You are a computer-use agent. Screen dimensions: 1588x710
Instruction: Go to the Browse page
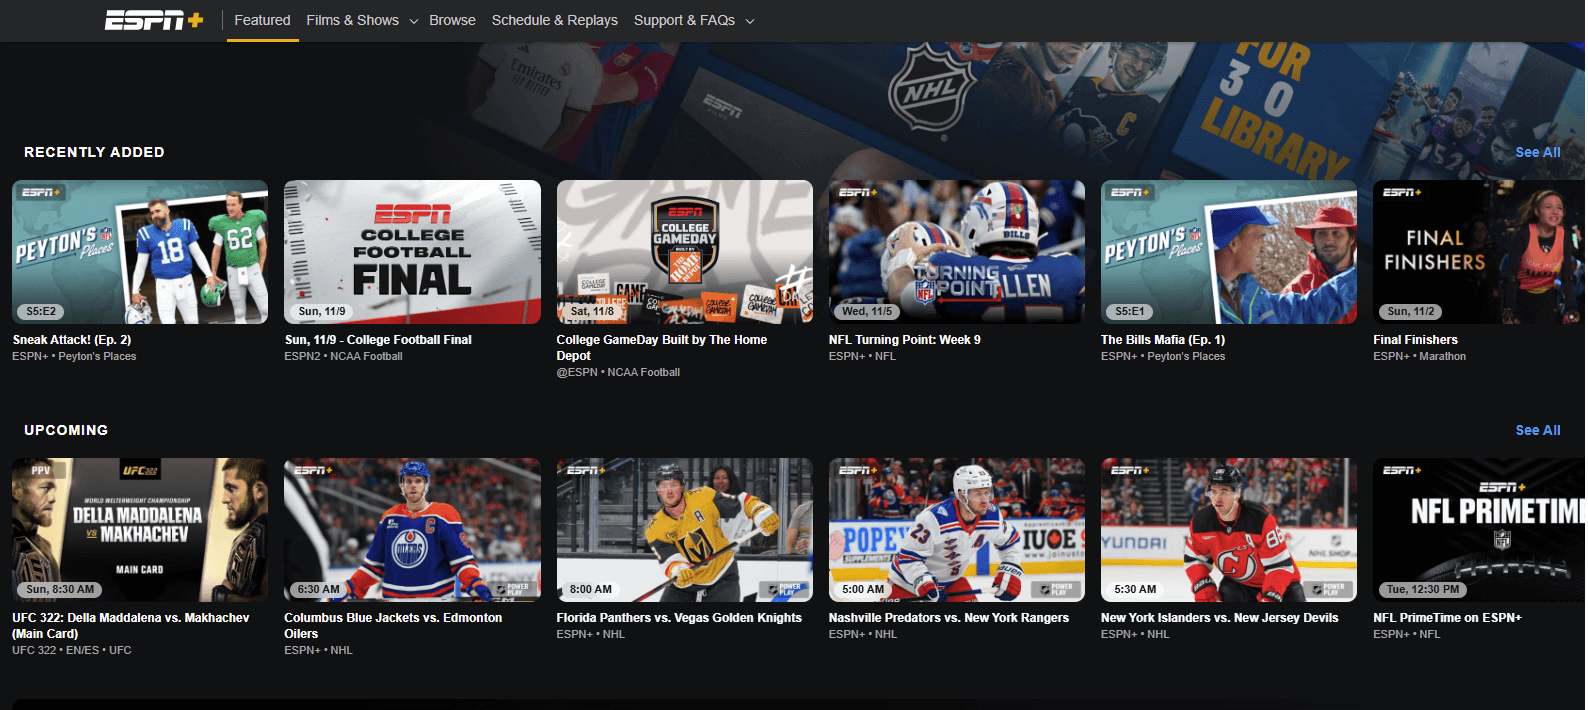452,20
